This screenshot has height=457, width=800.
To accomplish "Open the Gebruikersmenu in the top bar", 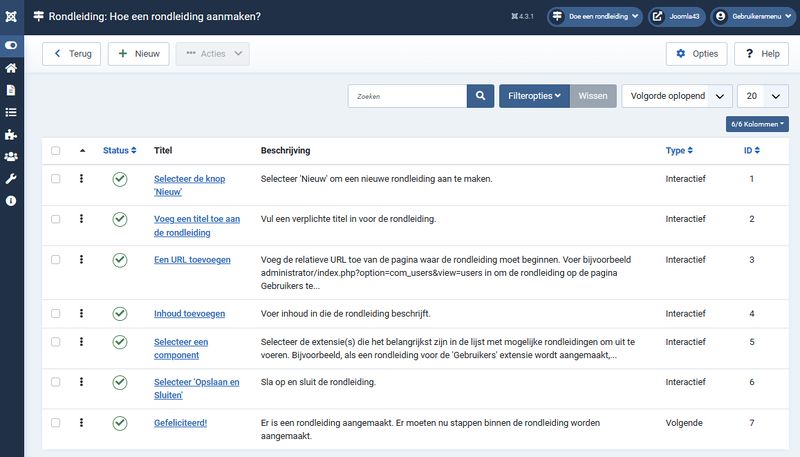I will 752,16.
